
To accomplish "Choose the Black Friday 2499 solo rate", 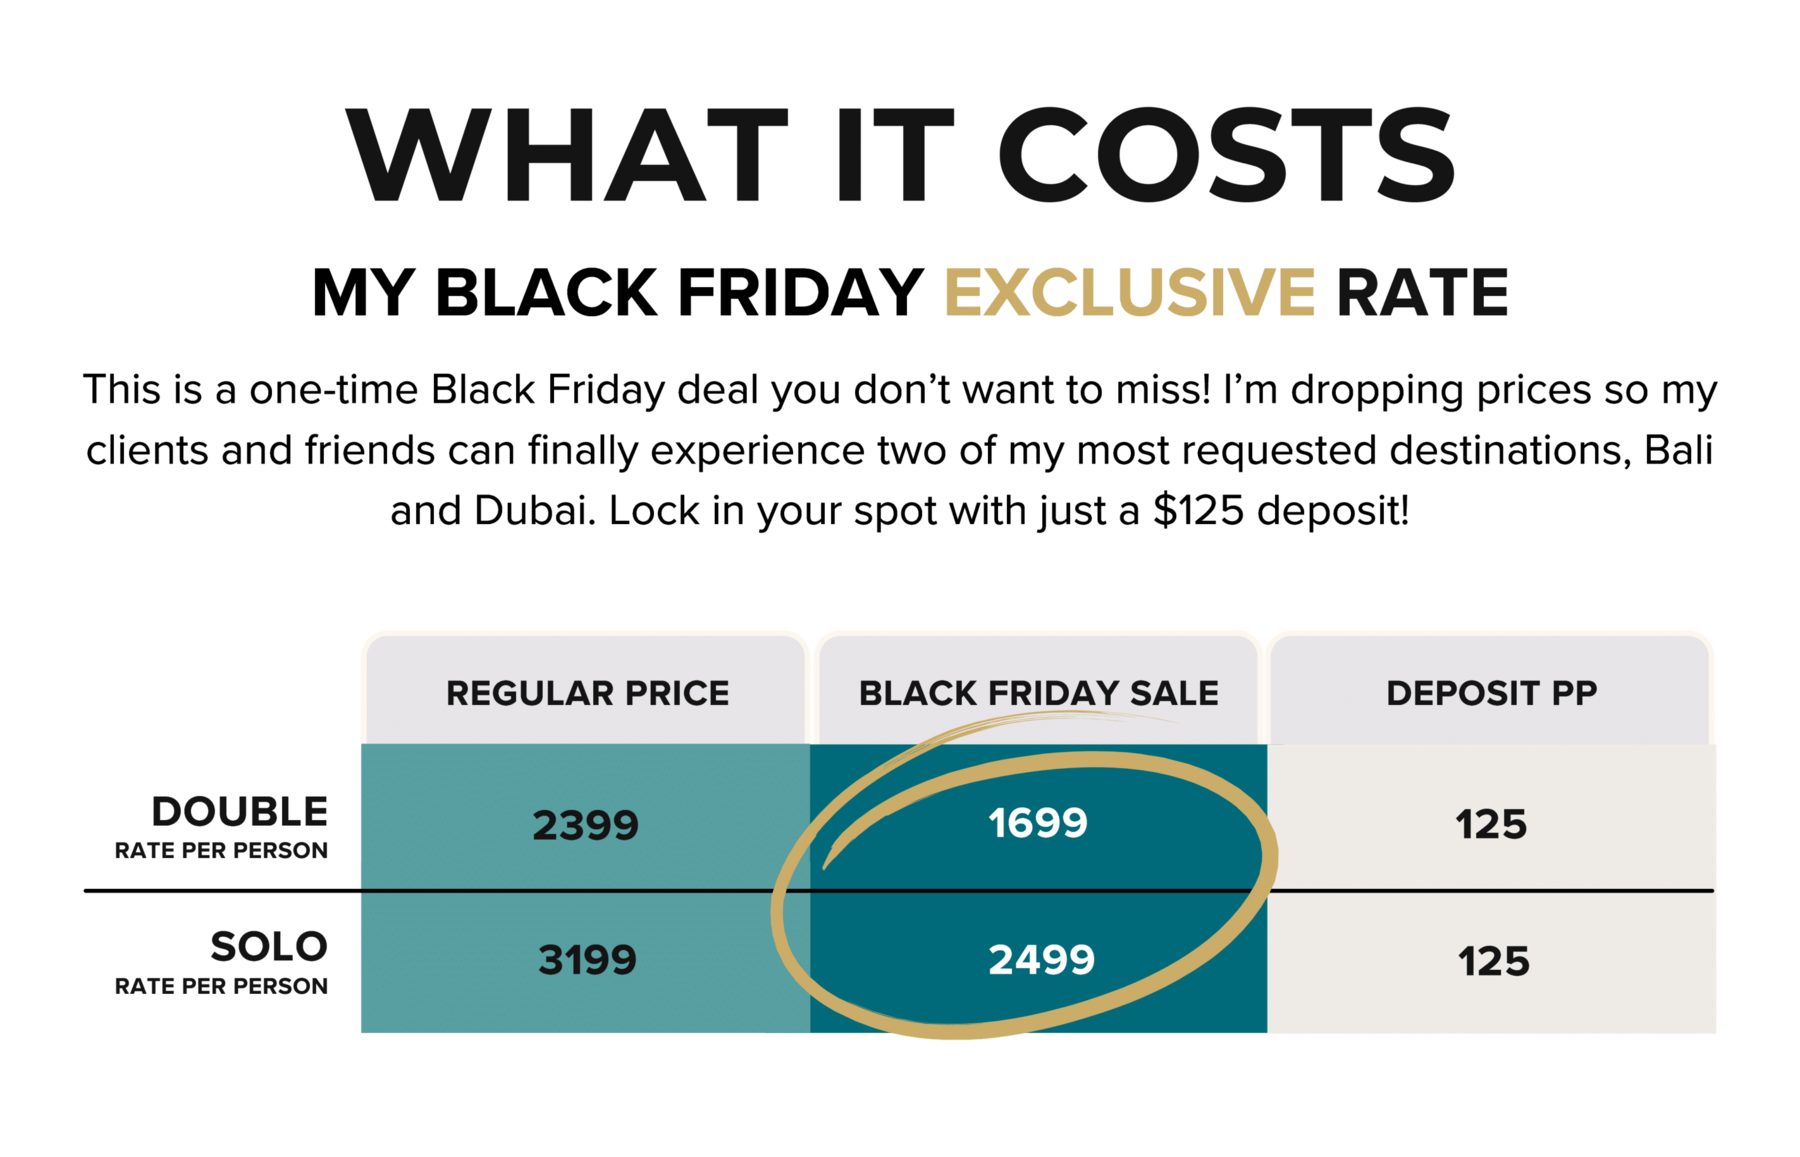I will [1041, 960].
